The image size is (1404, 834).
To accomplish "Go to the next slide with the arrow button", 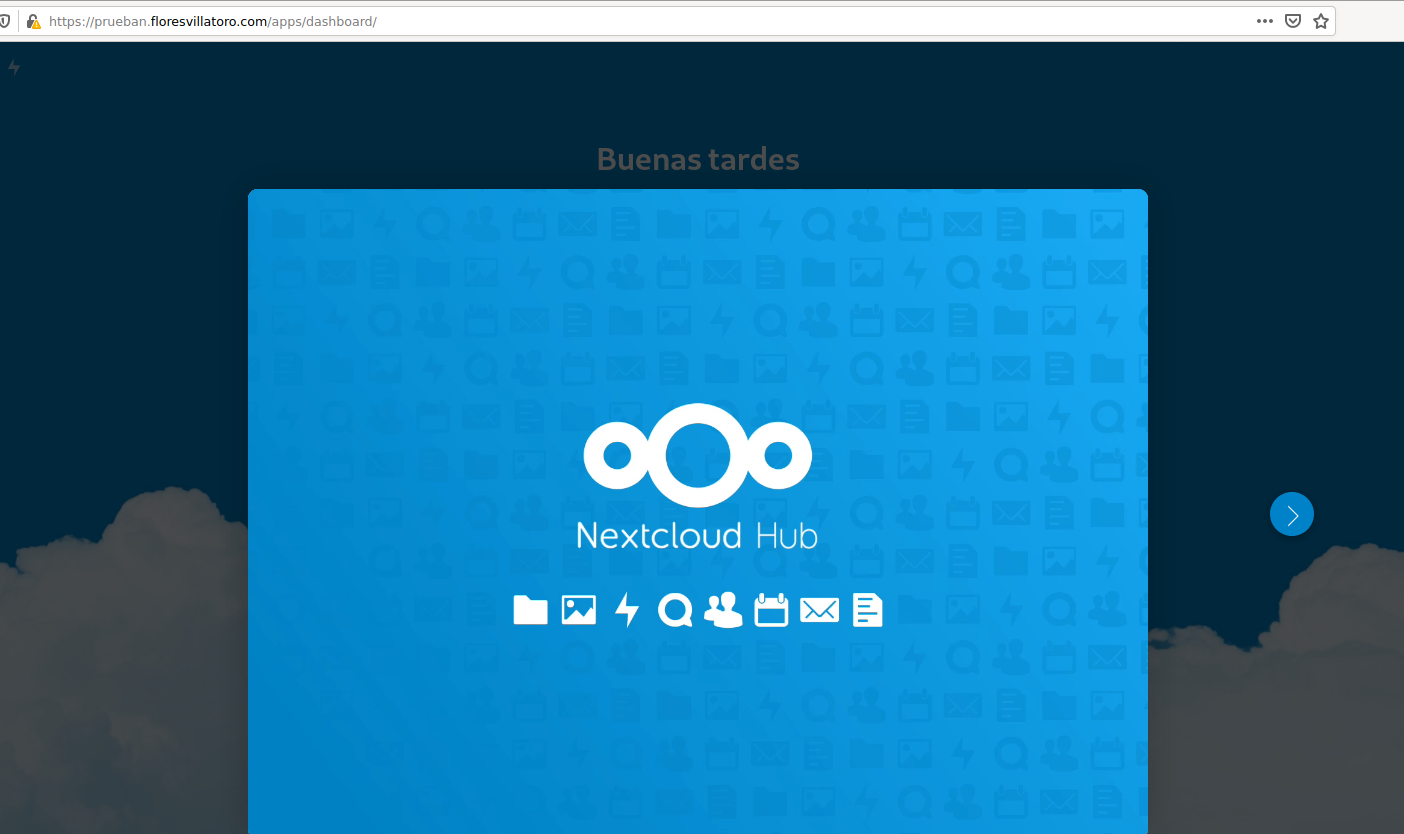I will 1291,514.
